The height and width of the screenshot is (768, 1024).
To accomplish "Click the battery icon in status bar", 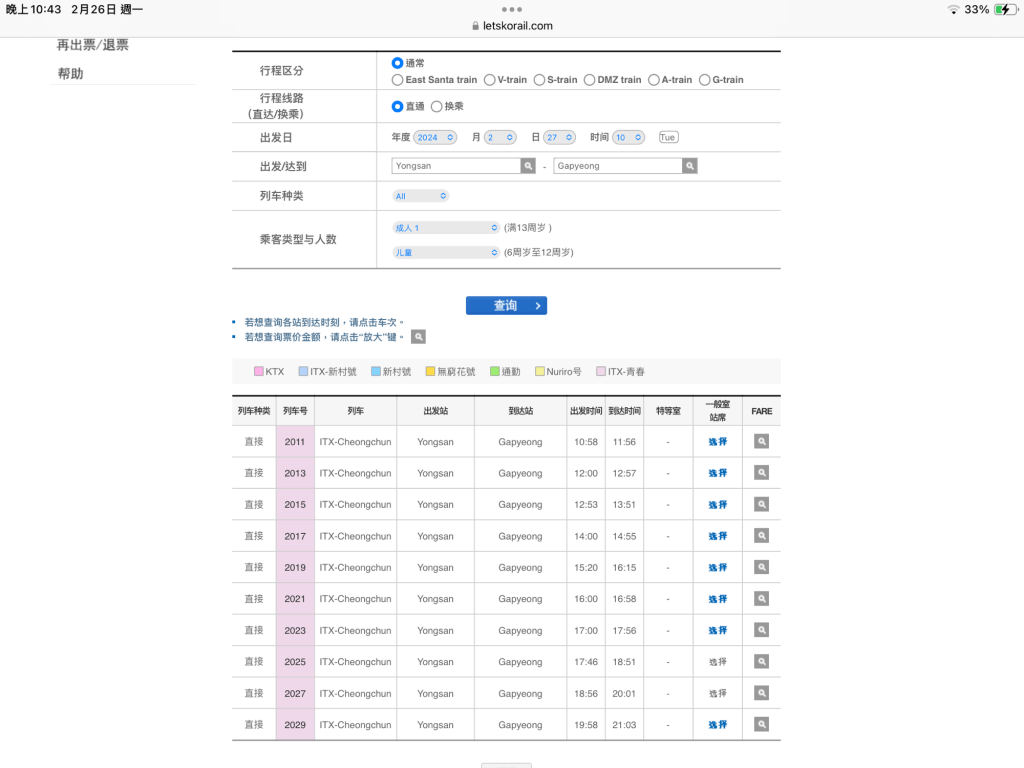I will (x=1003, y=9).
